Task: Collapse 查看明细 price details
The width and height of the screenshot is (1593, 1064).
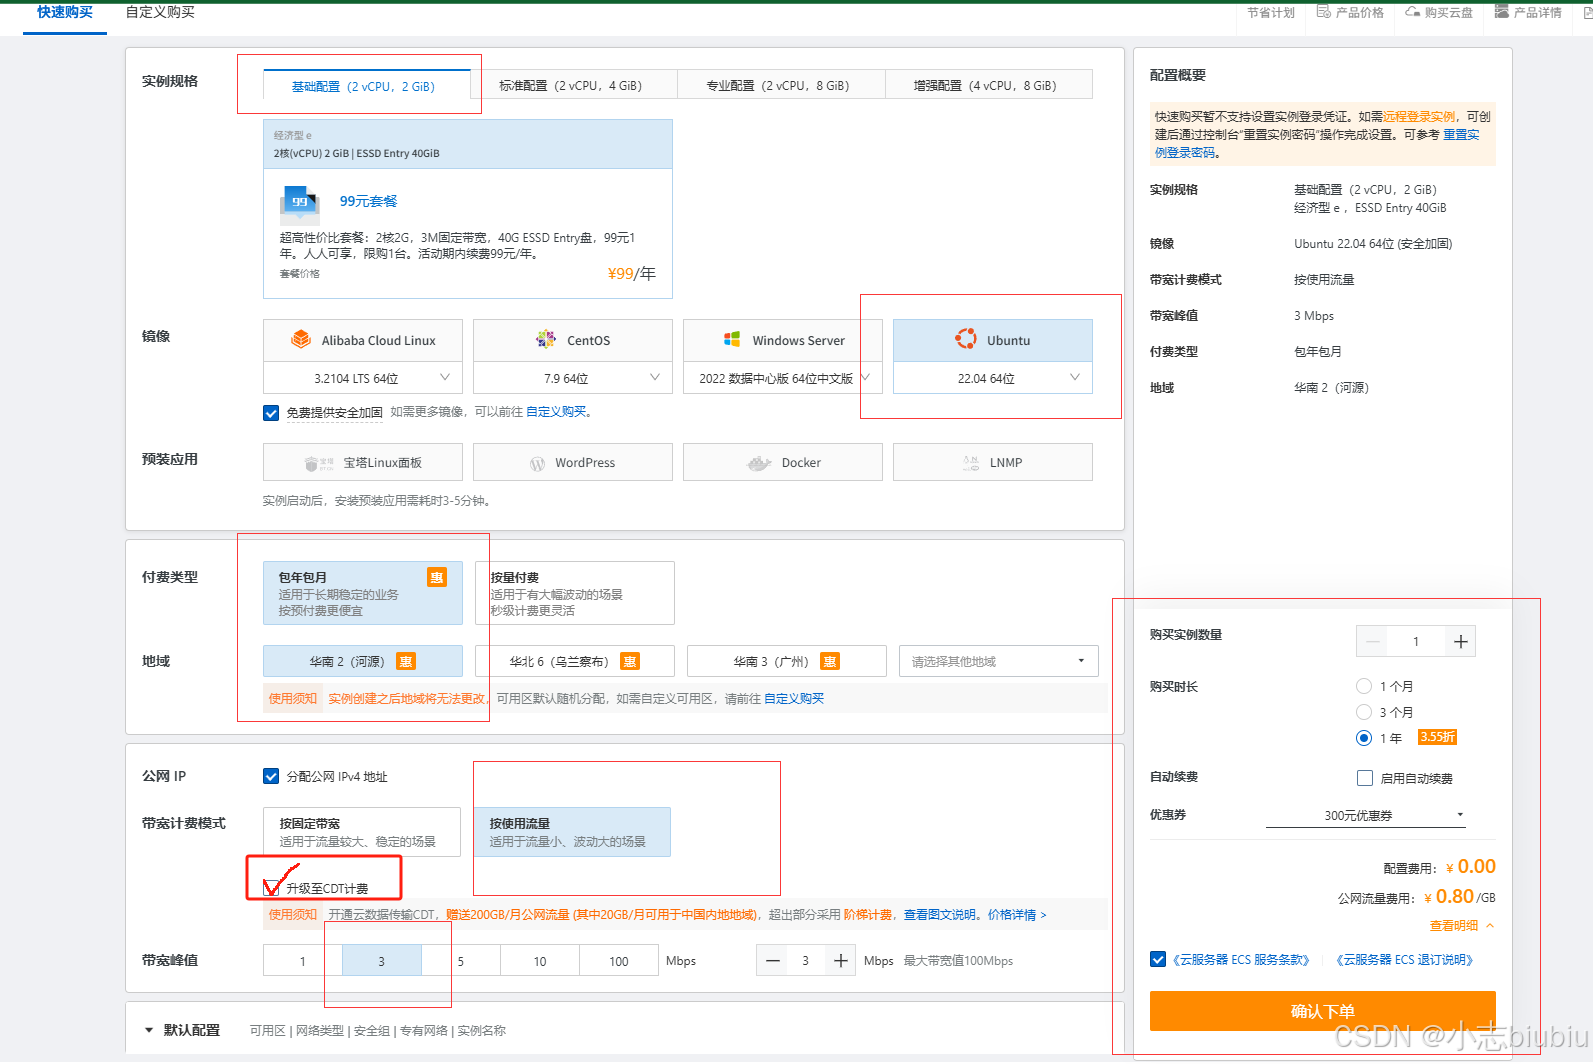Action: (x=1462, y=926)
